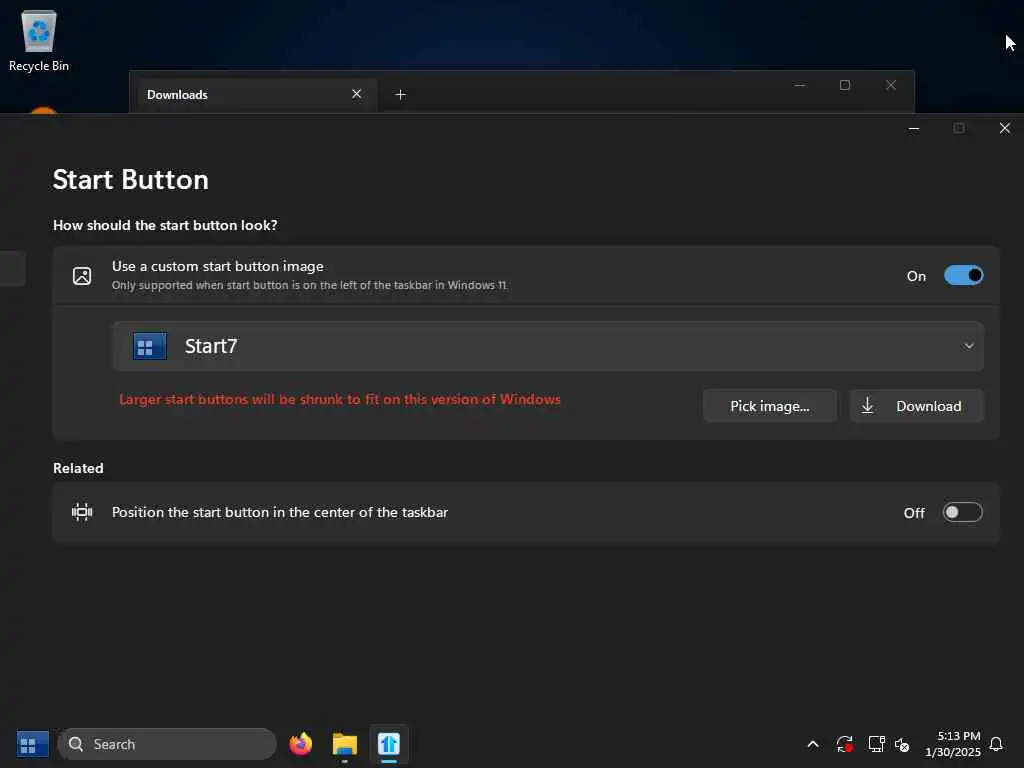Launch Firefox from the taskbar
Viewport: 1024px width, 768px height.
point(300,744)
